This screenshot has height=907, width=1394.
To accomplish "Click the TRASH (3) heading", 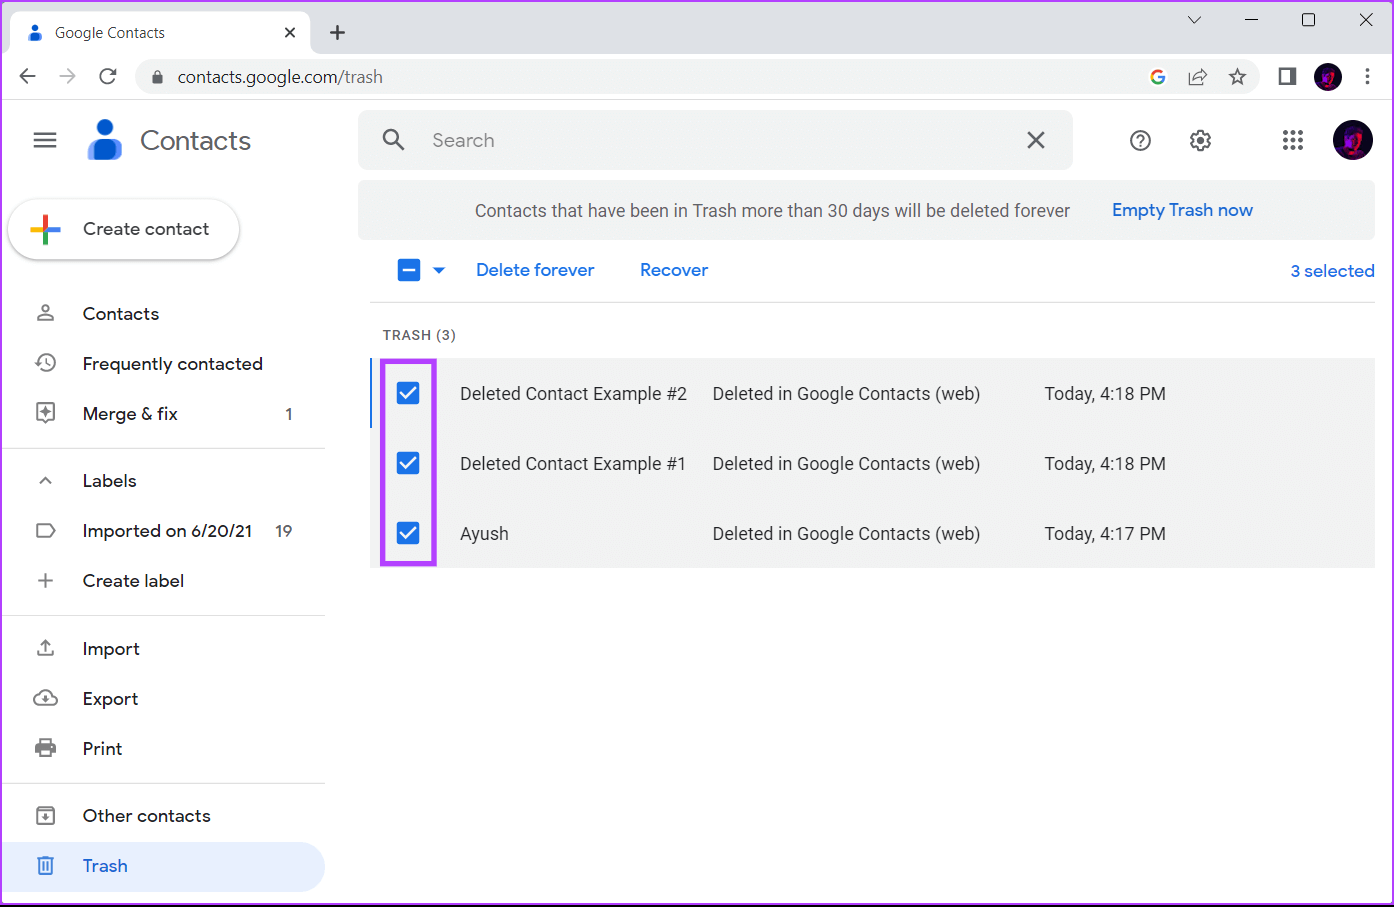I will tap(419, 335).
